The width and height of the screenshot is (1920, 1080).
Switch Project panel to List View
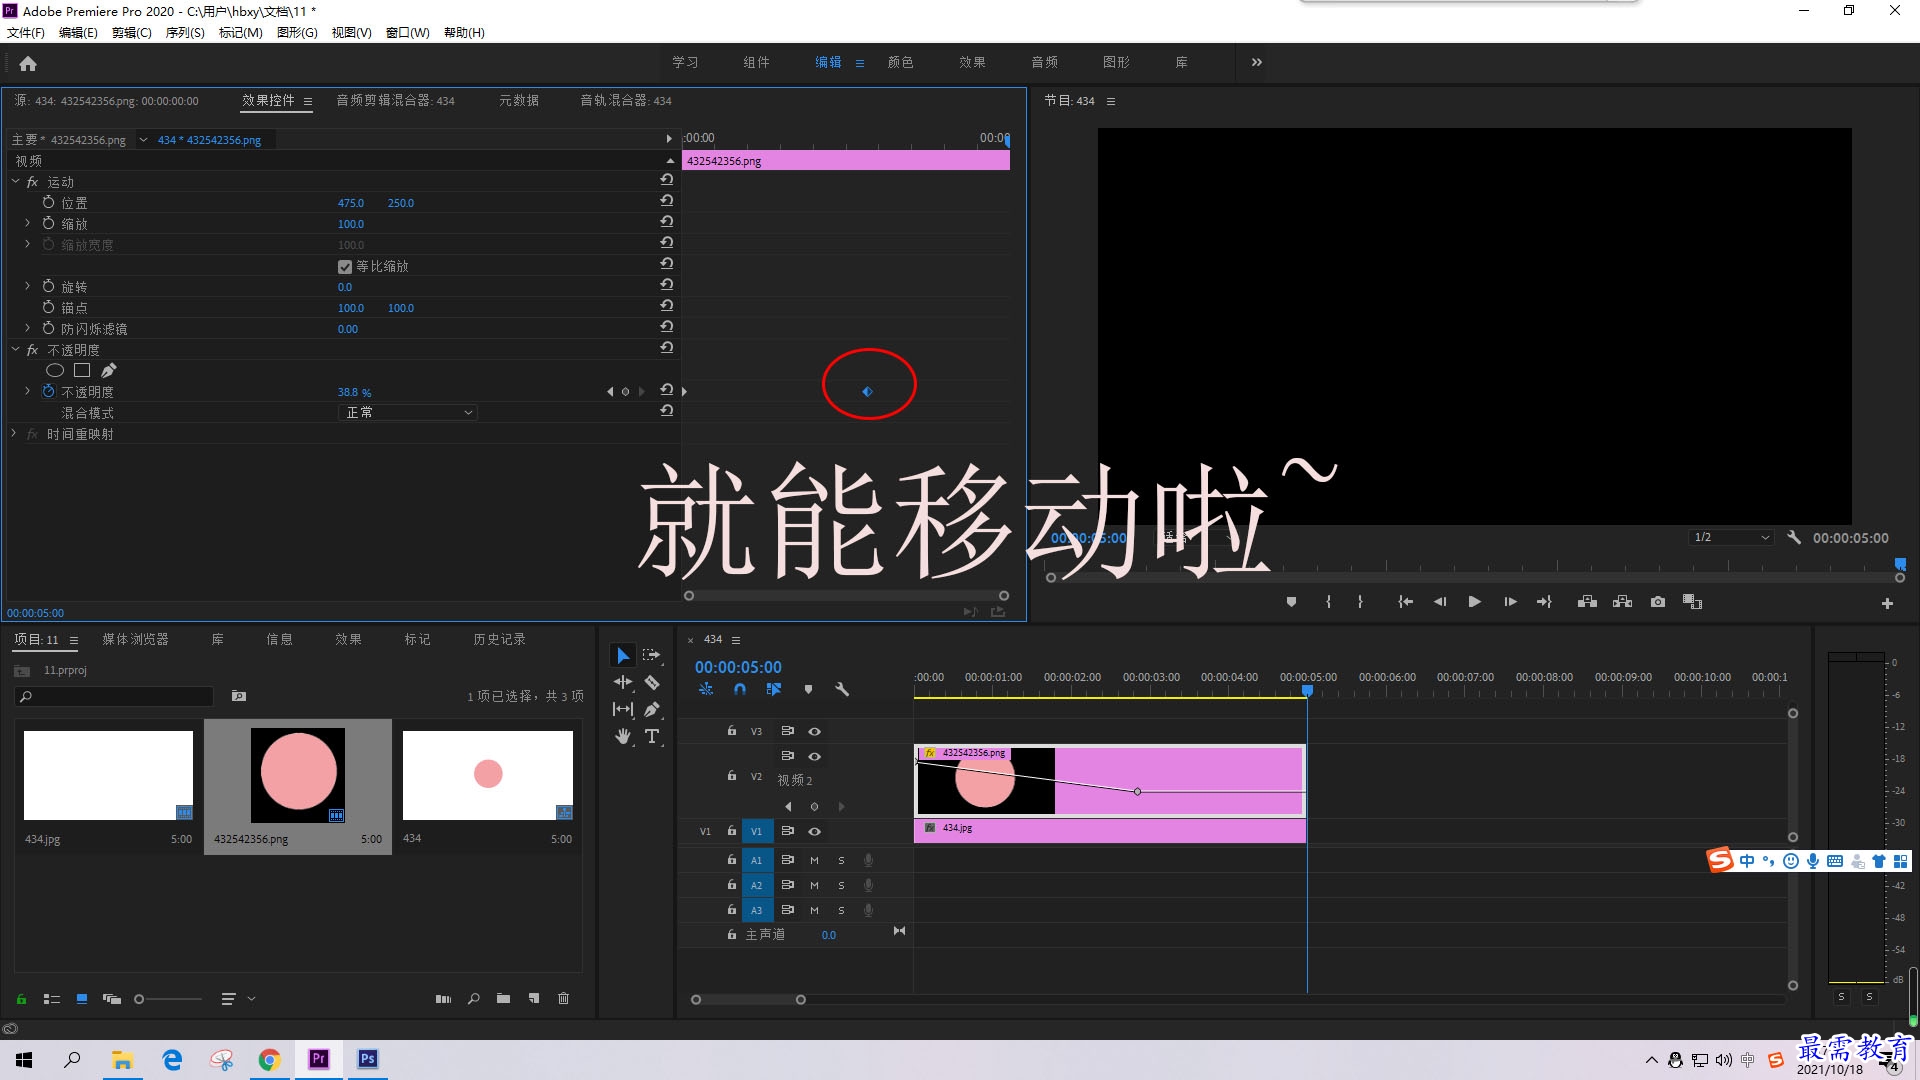52,999
